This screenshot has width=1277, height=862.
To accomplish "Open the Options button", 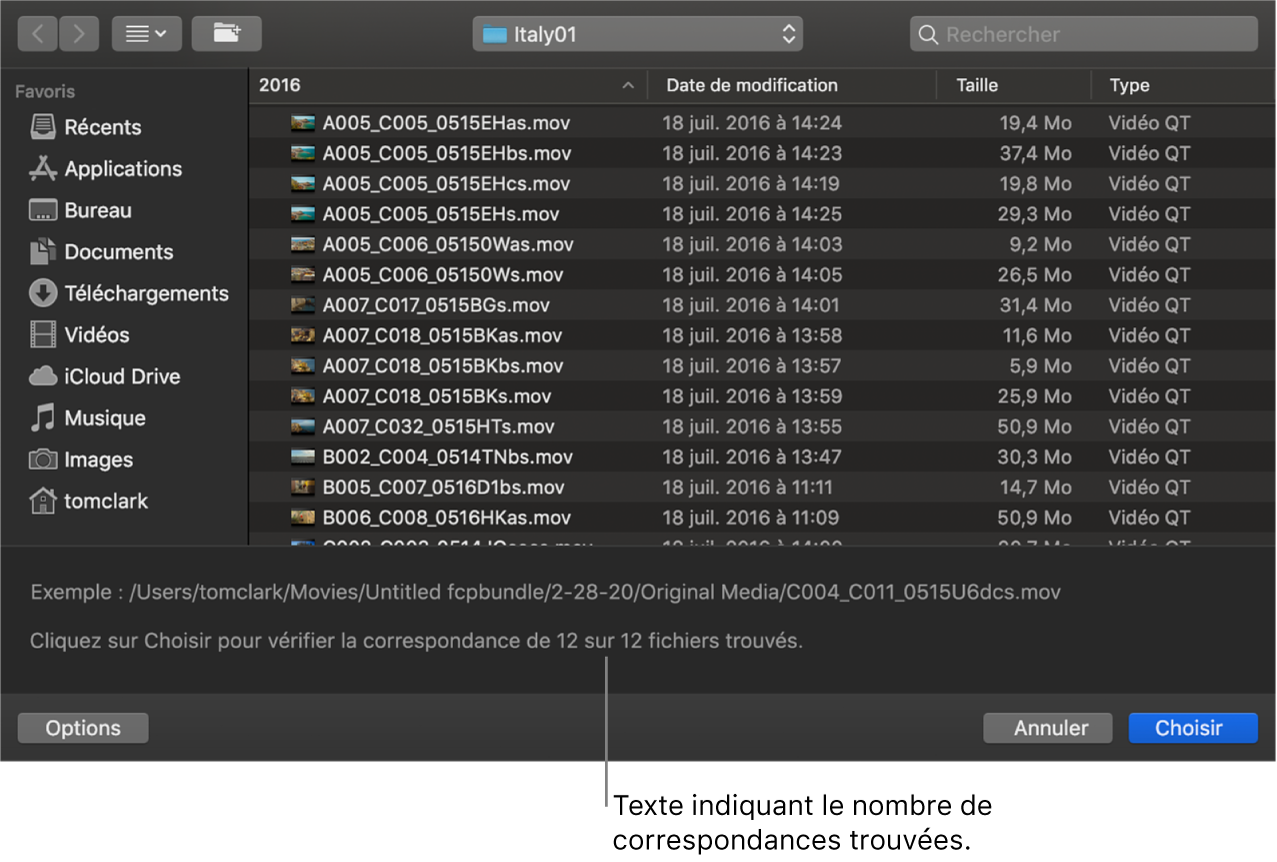I will pos(83,728).
